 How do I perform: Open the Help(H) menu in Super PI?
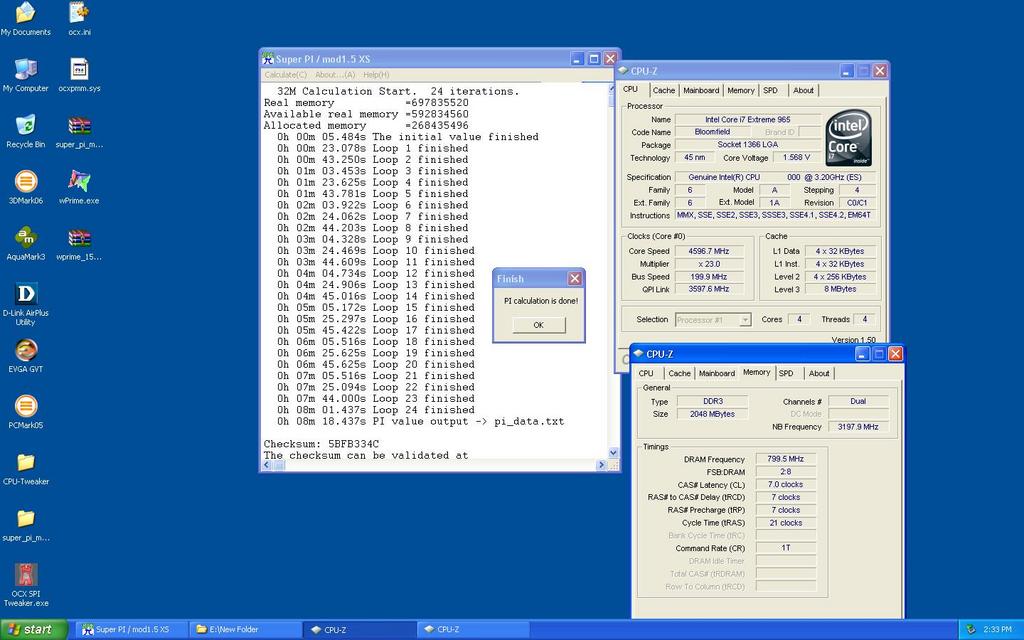point(376,75)
